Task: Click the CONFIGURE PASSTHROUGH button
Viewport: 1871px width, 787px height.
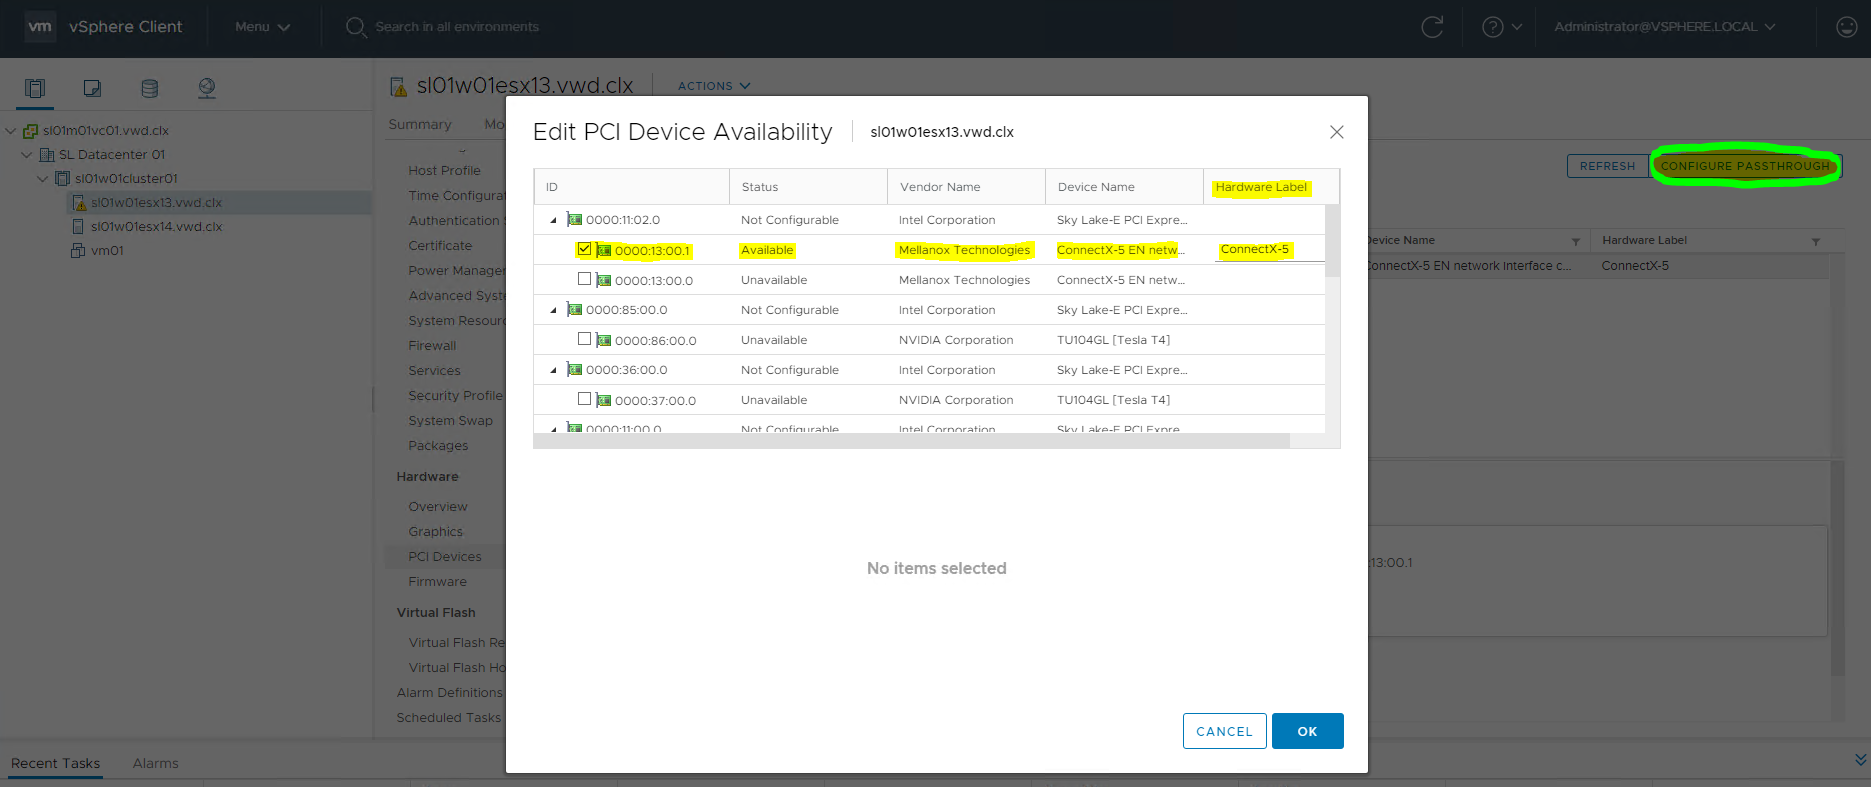Action: click(x=1745, y=166)
